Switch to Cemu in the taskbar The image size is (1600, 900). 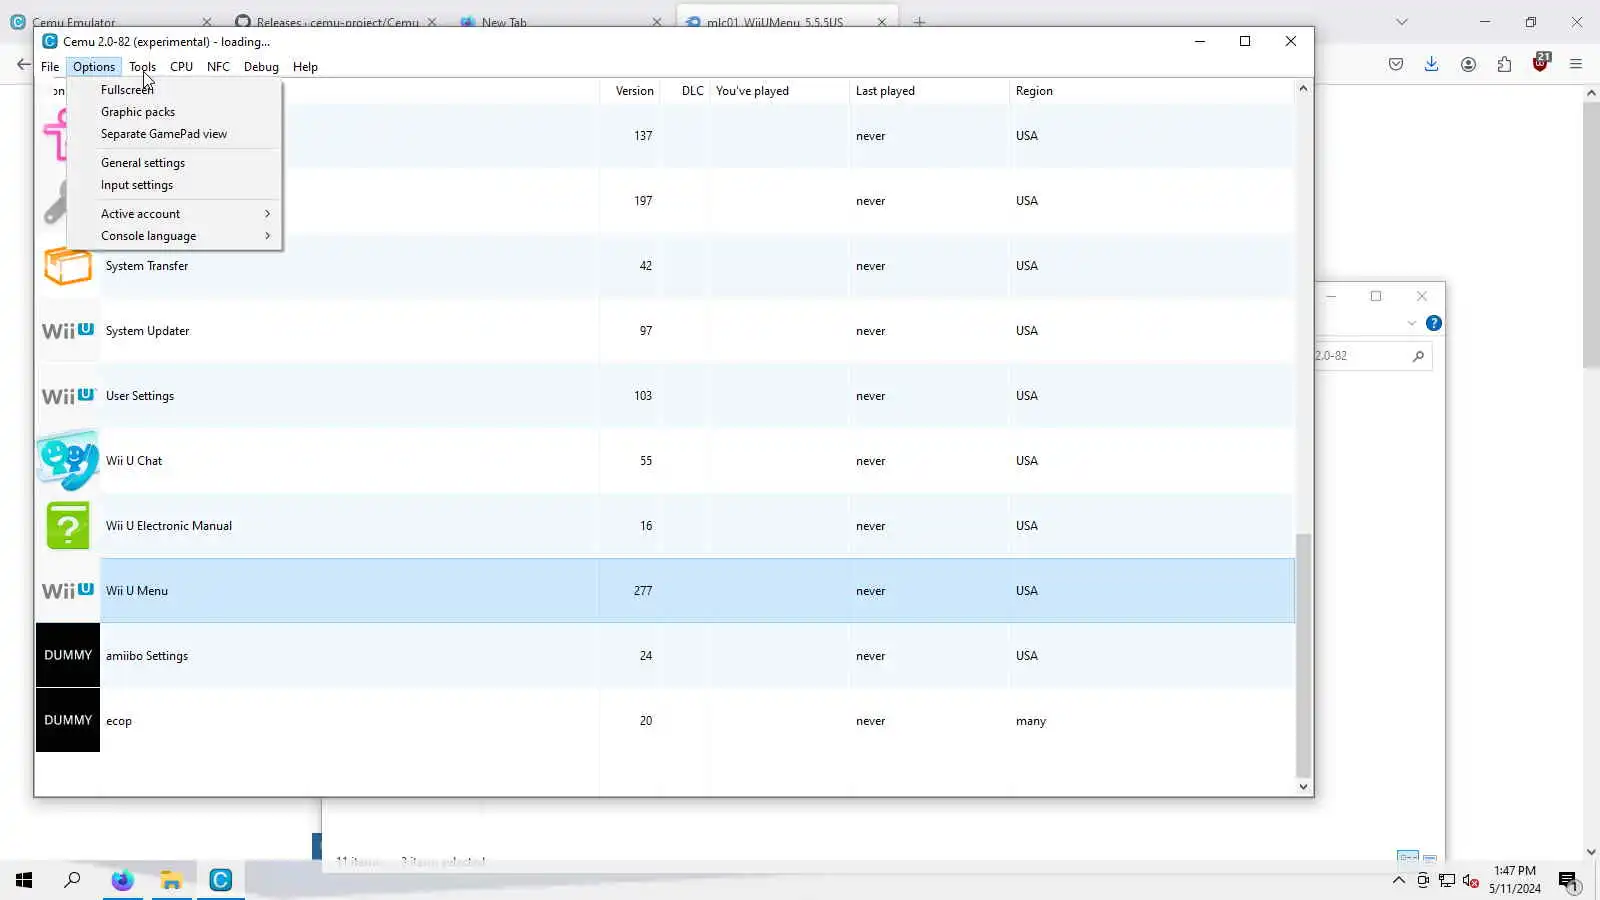point(221,880)
